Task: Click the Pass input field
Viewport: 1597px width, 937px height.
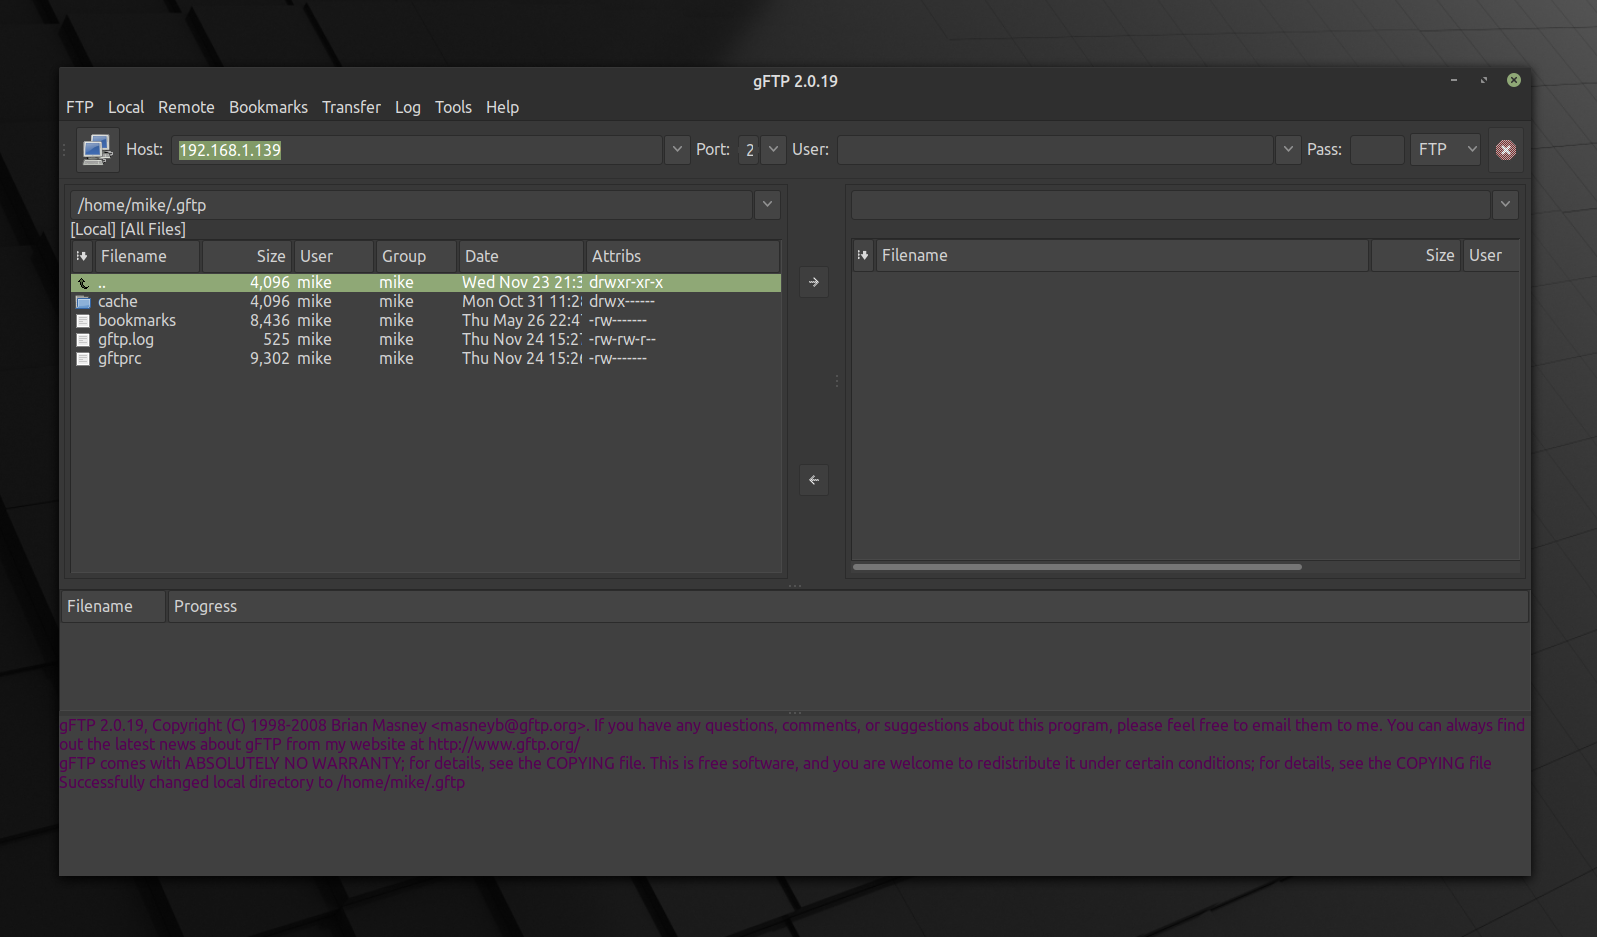Action: pos(1377,150)
